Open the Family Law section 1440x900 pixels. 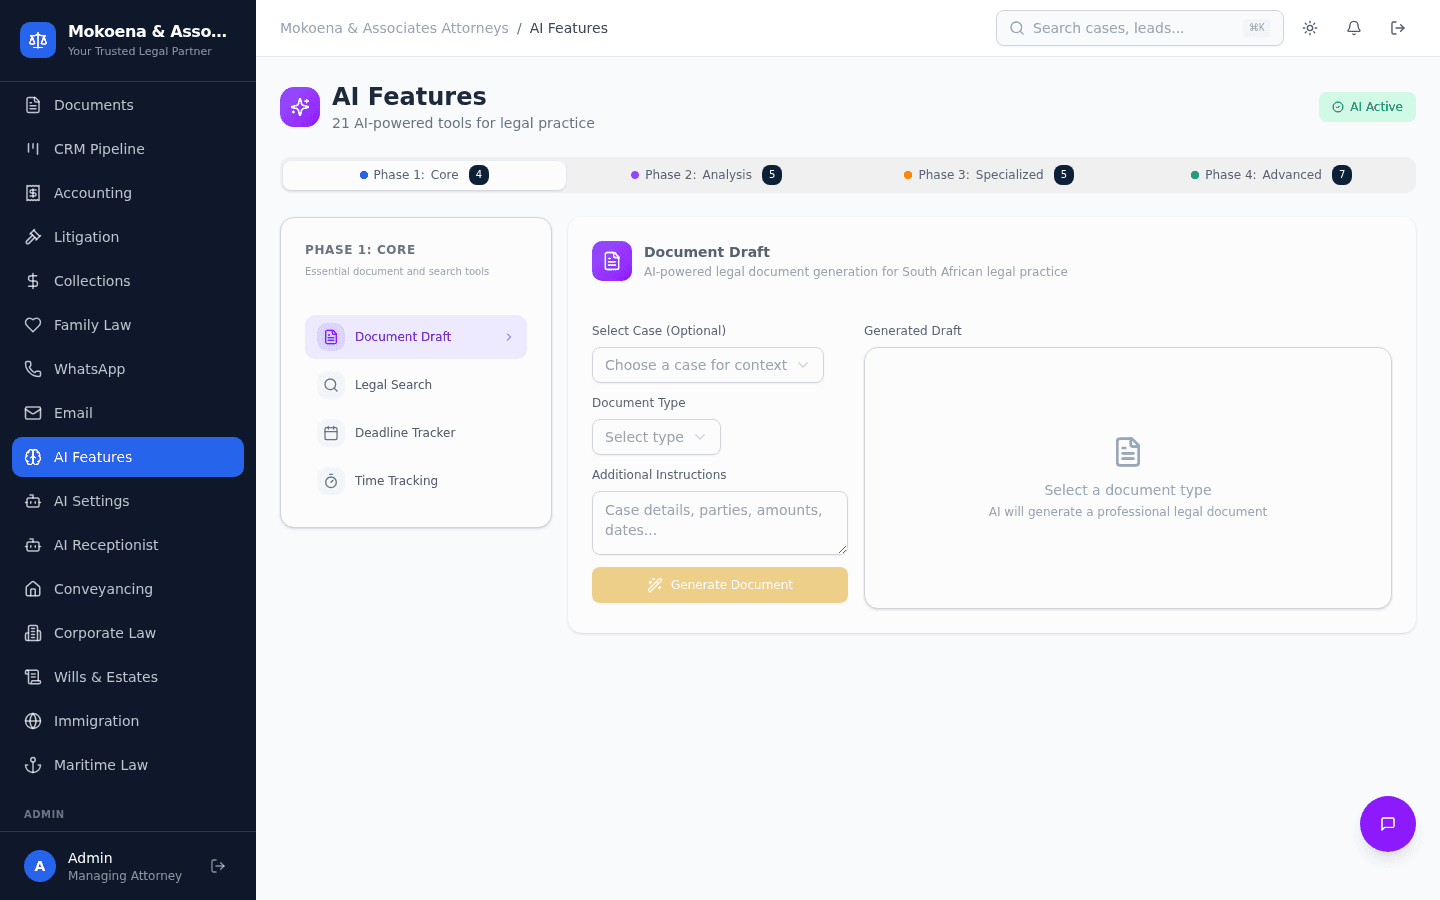coord(128,325)
